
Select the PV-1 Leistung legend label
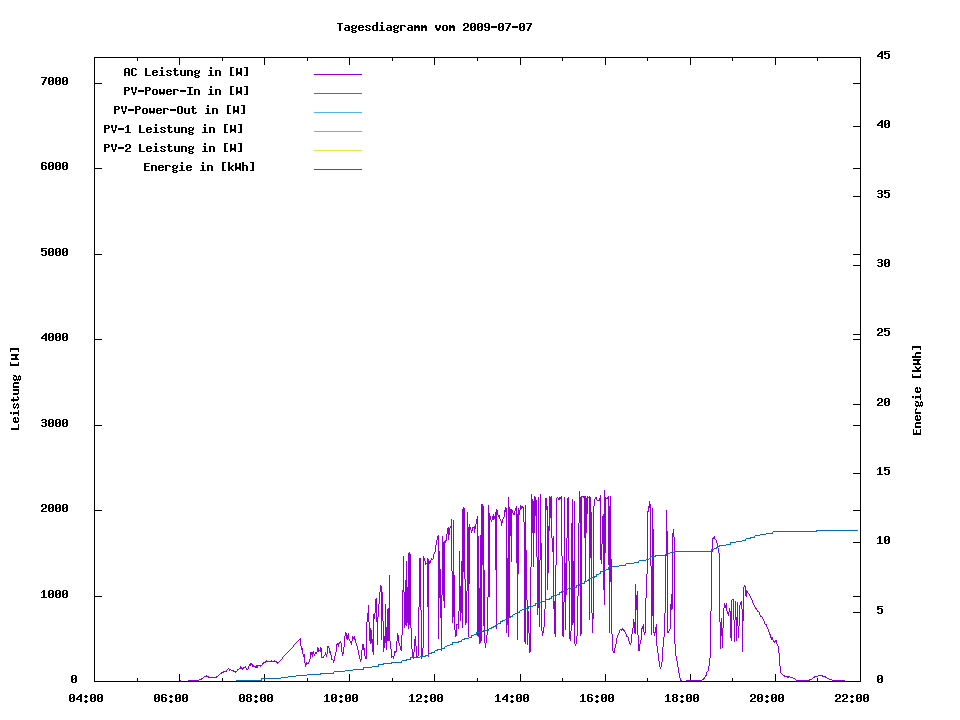173,129
